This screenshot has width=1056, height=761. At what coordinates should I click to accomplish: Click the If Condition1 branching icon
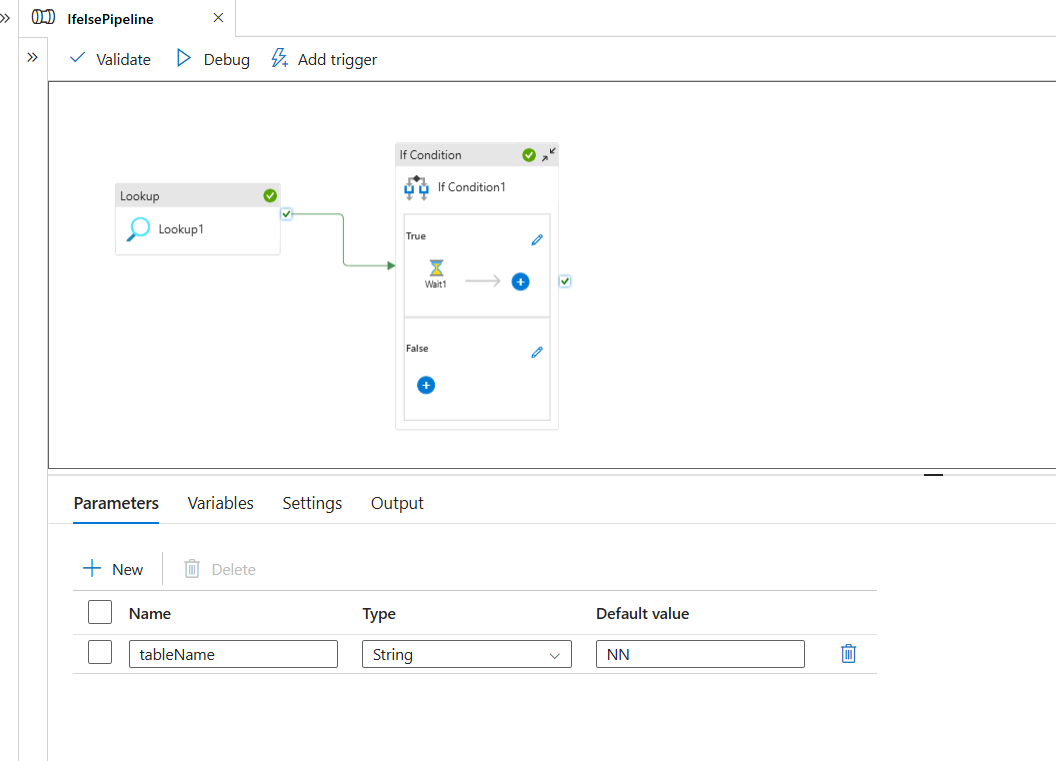pos(416,187)
